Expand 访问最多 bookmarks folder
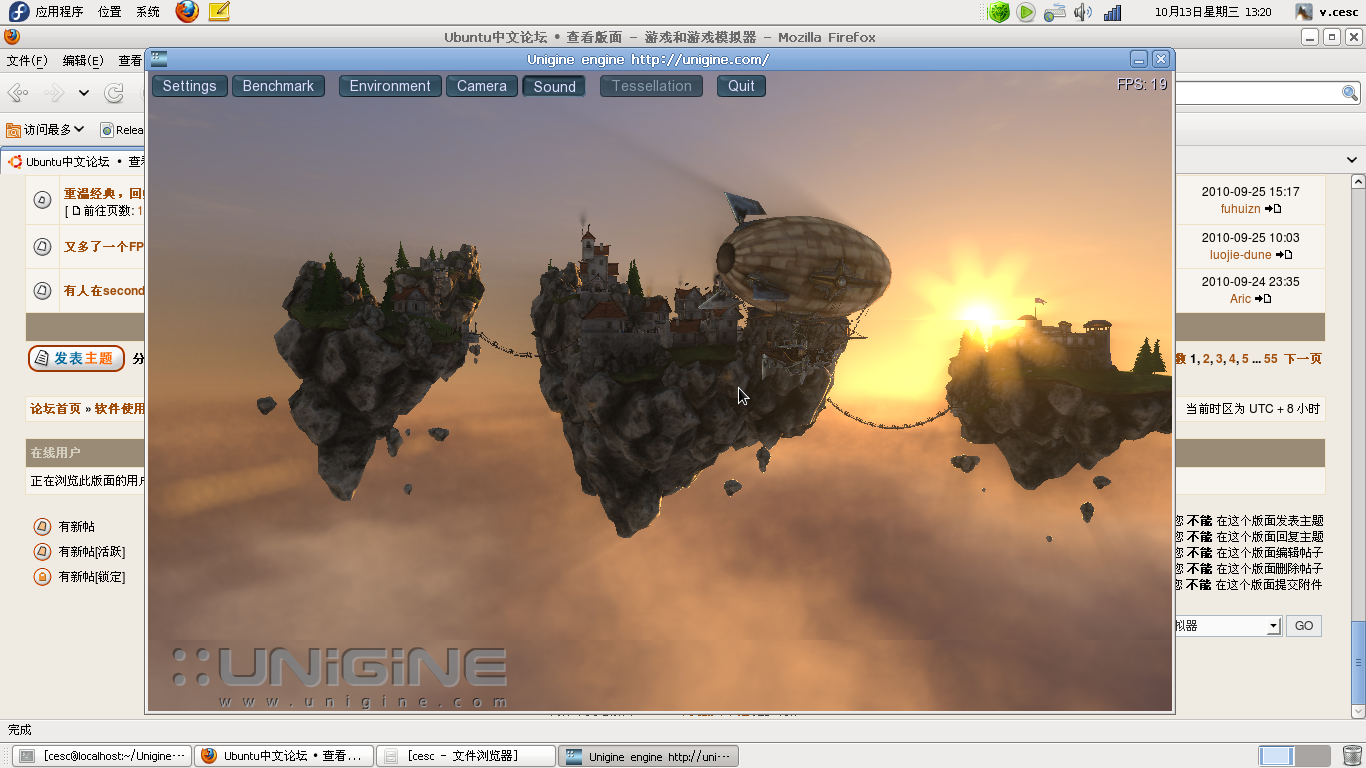Image resolution: width=1366 pixels, height=768 pixels. (x=45, y=129)
